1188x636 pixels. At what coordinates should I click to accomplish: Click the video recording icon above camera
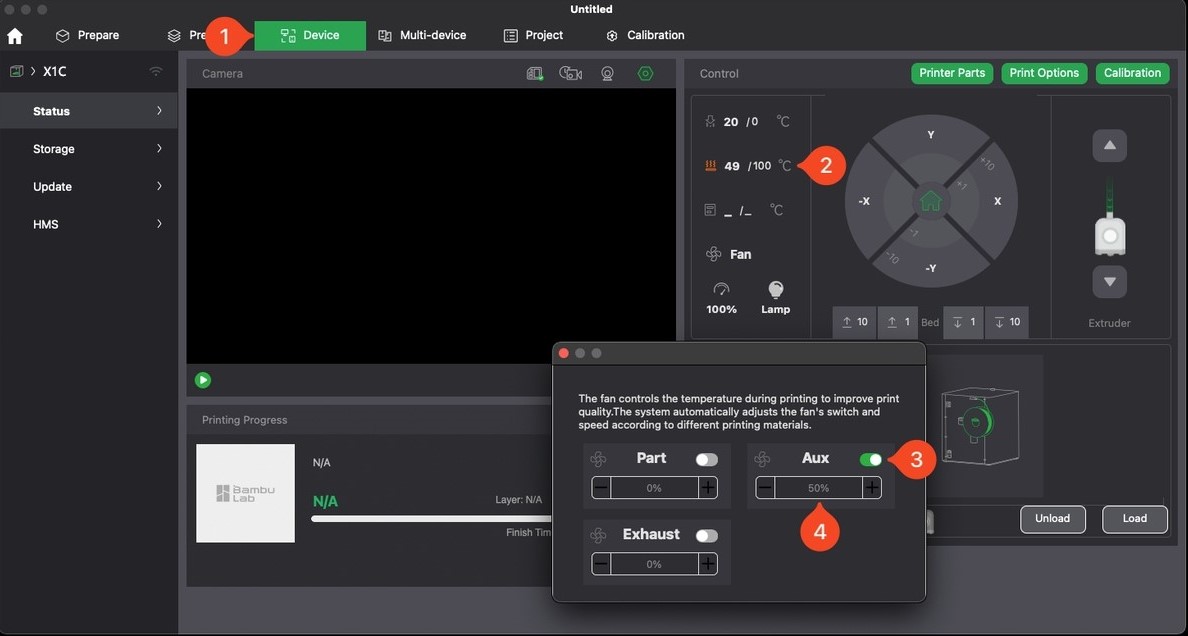[x=571, y=73]
